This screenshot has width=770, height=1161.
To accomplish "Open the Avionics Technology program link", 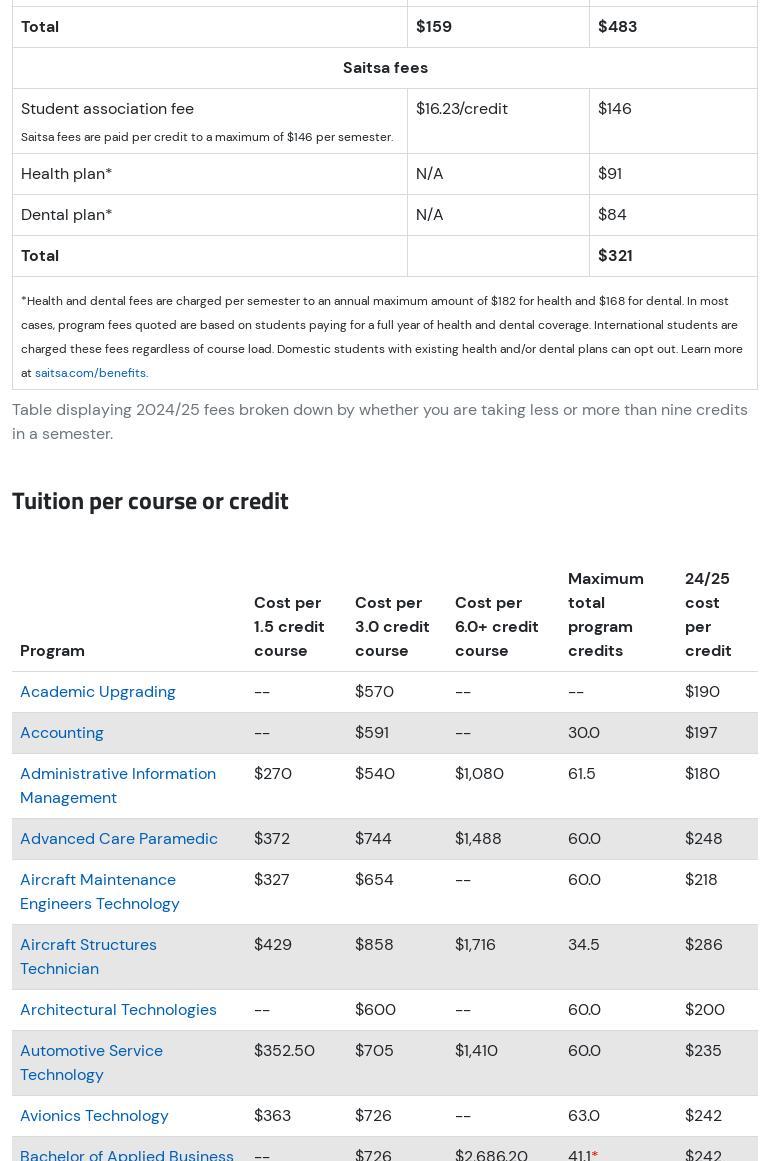I will point(94,1116).
